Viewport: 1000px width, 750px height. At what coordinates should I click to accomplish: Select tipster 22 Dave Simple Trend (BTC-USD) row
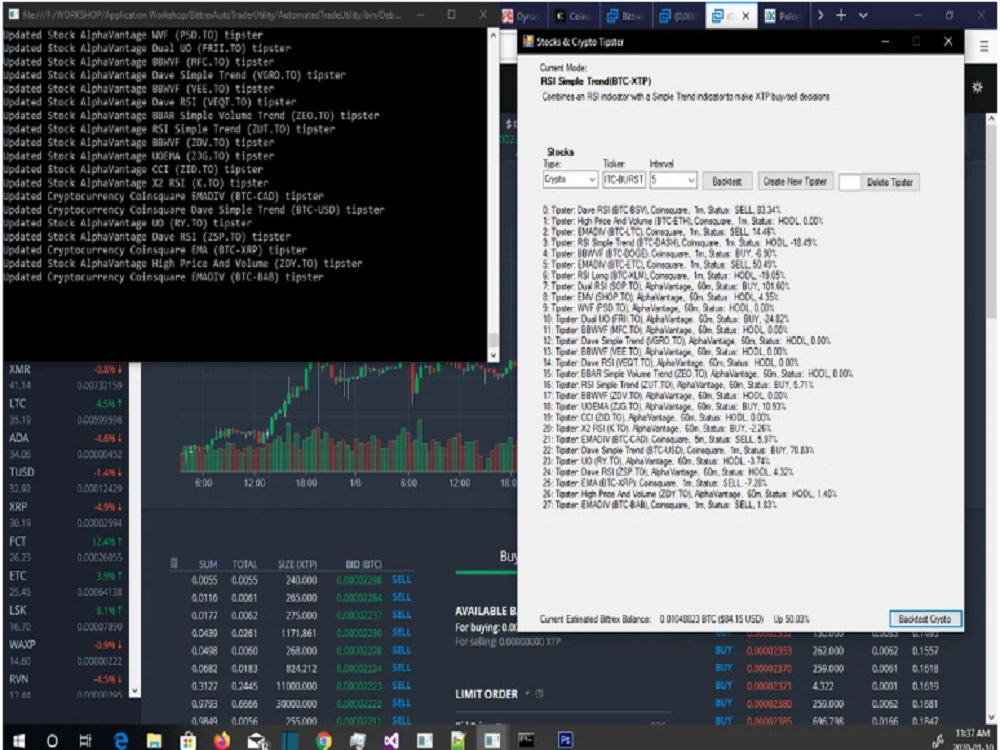pyautogui.click(x=678, y=450)
